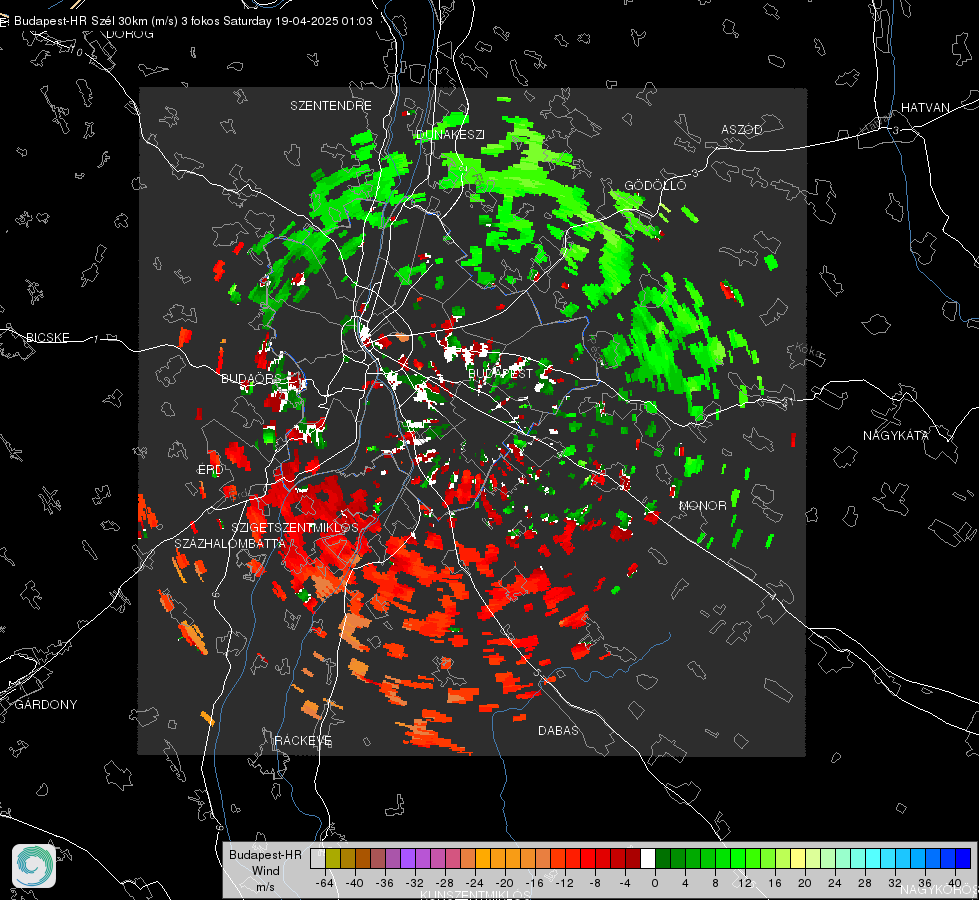Image resolution: width=979 pixels, height=900 pixels.
Task: Pick the pale yellow swatch near the 20 label
Action: tap(798, 859)
